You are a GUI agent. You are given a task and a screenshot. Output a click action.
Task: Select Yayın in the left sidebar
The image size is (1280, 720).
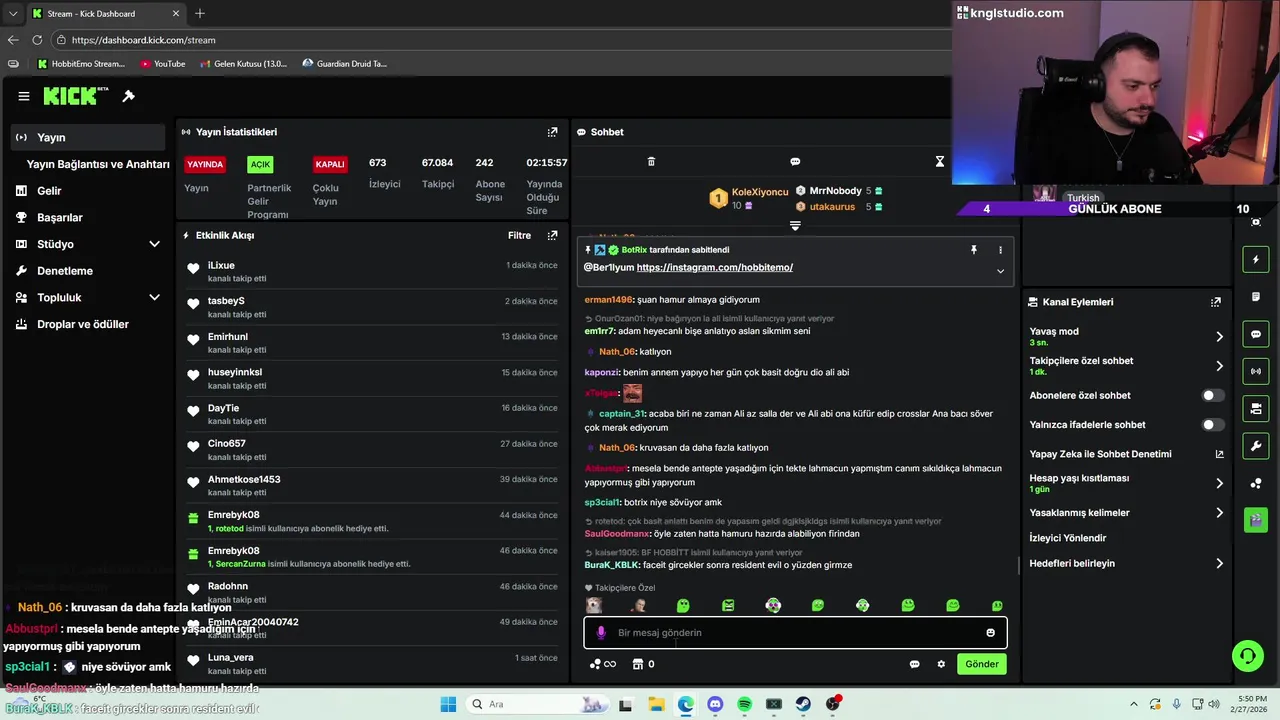[x=88, y=137]
